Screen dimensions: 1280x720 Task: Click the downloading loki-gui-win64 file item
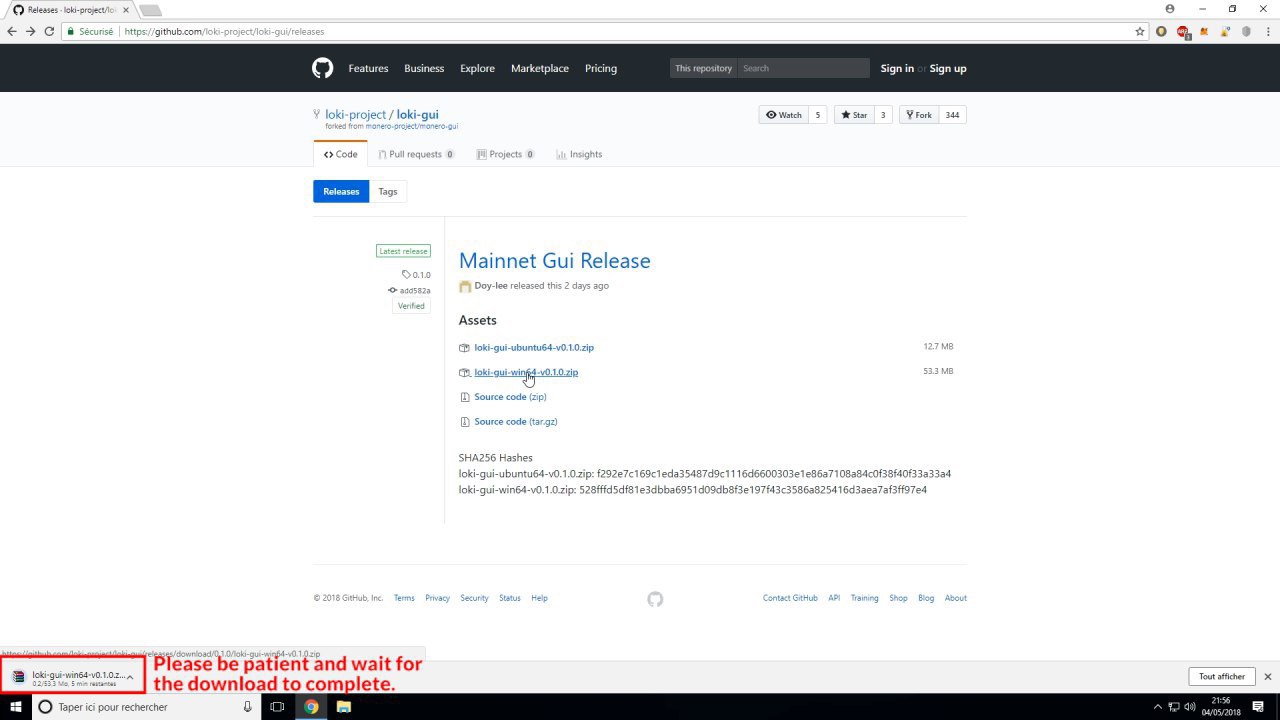pyautogui.click(x=72, y=677)
